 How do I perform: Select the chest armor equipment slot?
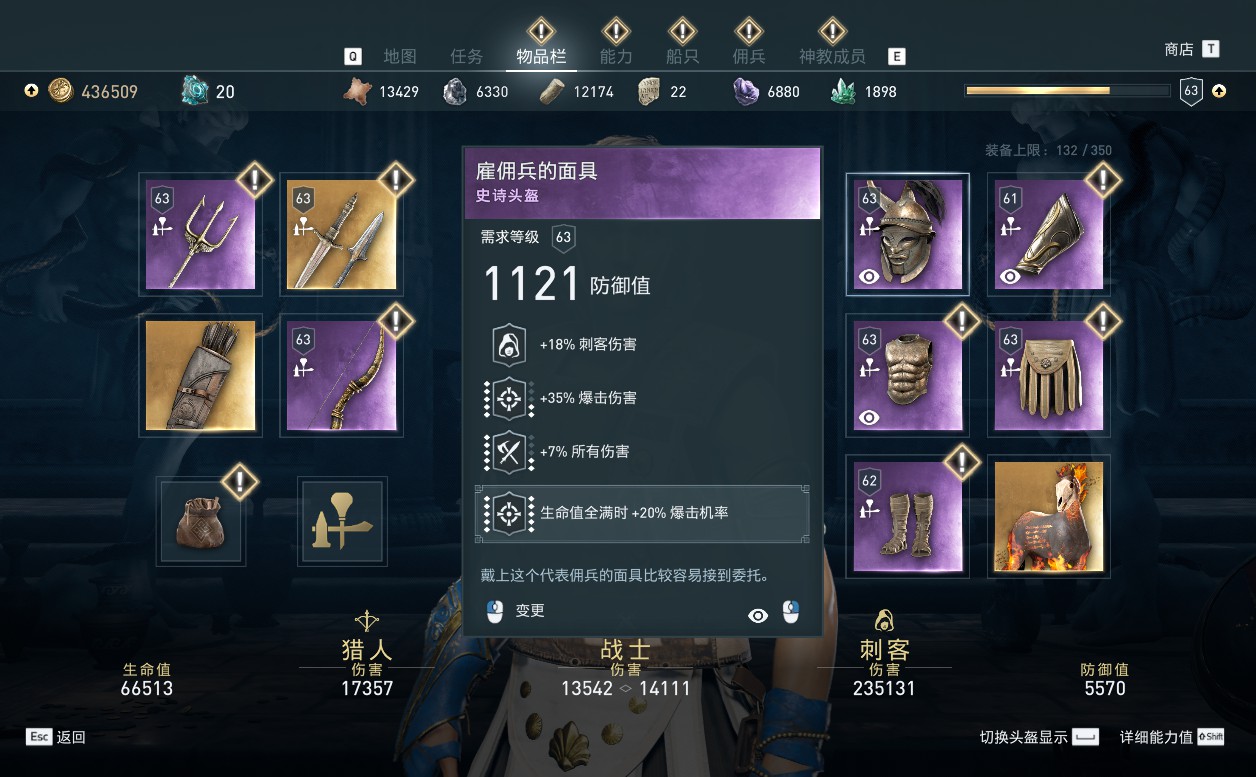click(908, 375)
